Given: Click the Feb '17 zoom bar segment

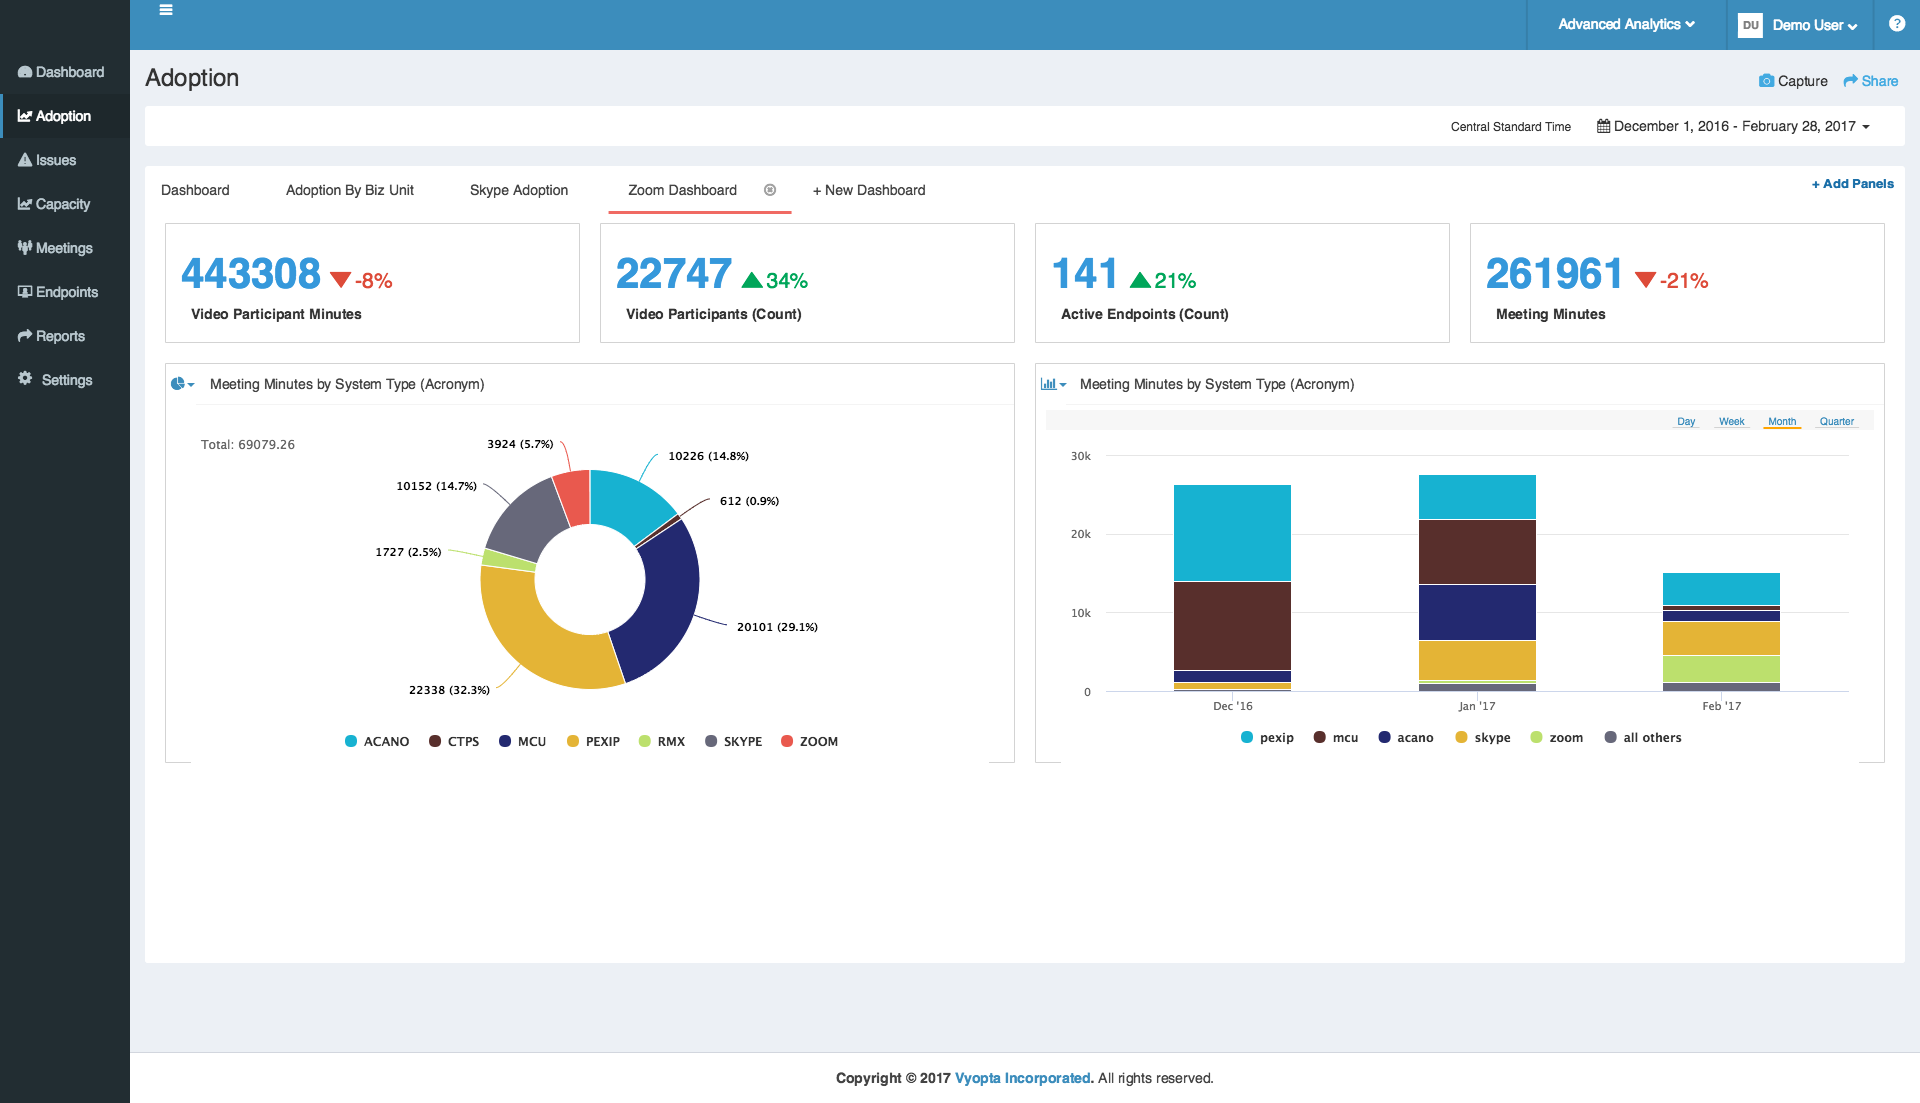Looking at the screenshot, I should point(1721,668).
